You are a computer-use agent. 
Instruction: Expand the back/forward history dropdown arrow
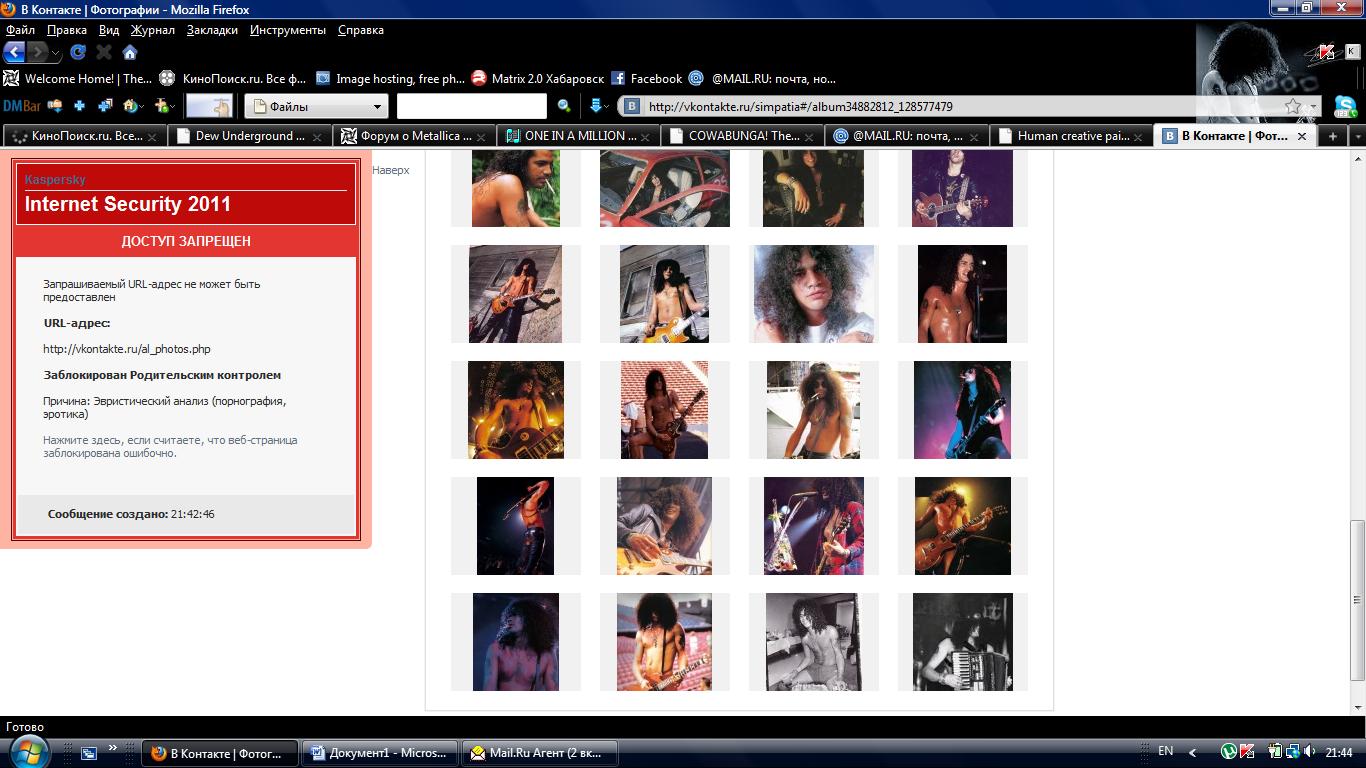tap(56, 53)
